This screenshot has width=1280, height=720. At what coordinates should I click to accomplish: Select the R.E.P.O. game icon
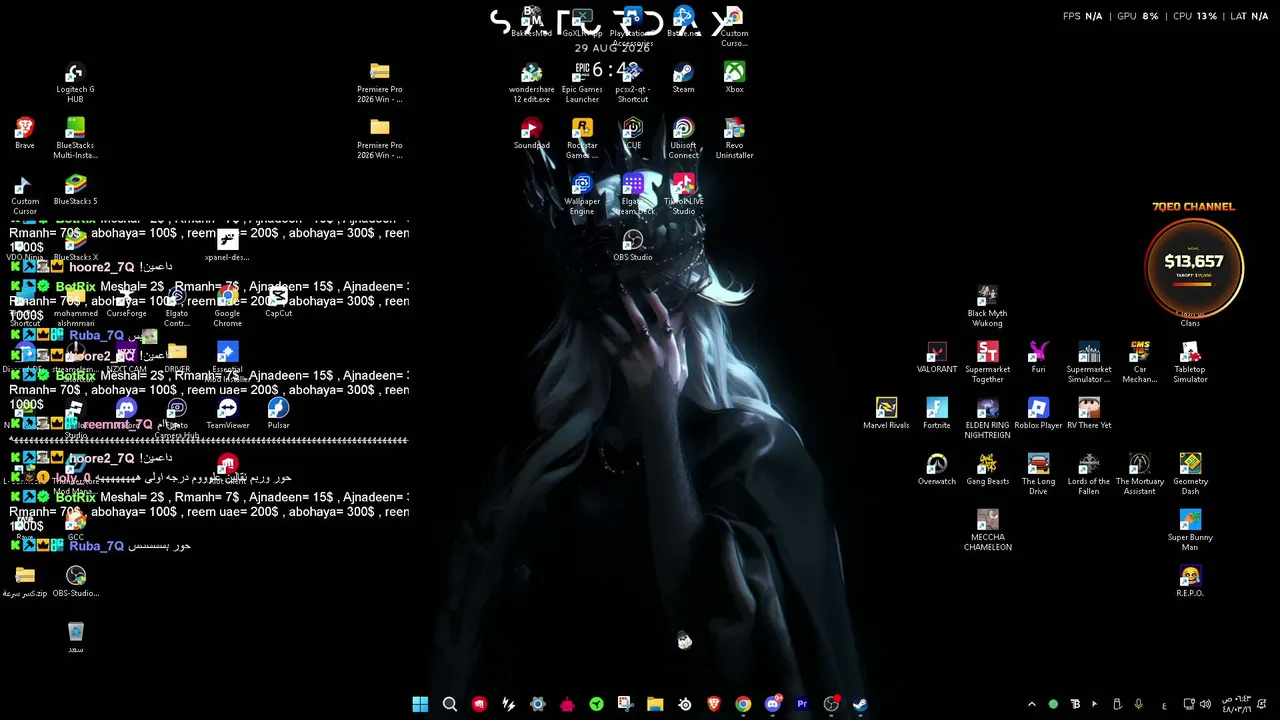point(1190,582)
